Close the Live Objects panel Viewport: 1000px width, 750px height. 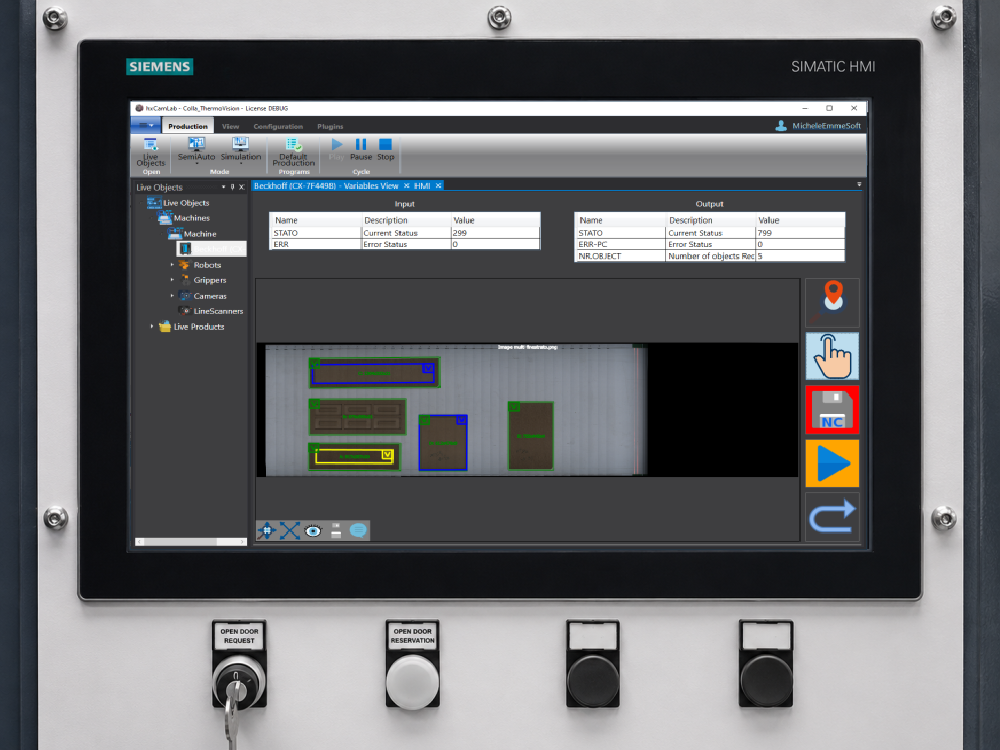point(242,188)
